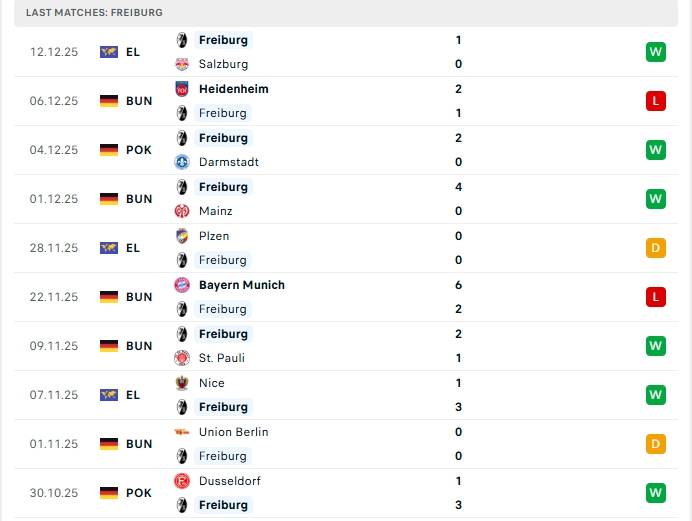Click the L badge for Heidenheim match
This screenshot has height=521, width=692.
pyautogui.click(x=655, y=101)
